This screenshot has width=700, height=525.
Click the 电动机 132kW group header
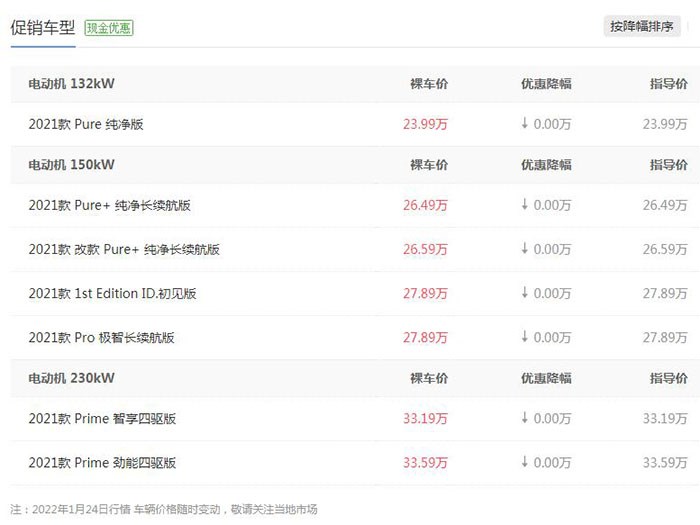[x=71, y=83]
